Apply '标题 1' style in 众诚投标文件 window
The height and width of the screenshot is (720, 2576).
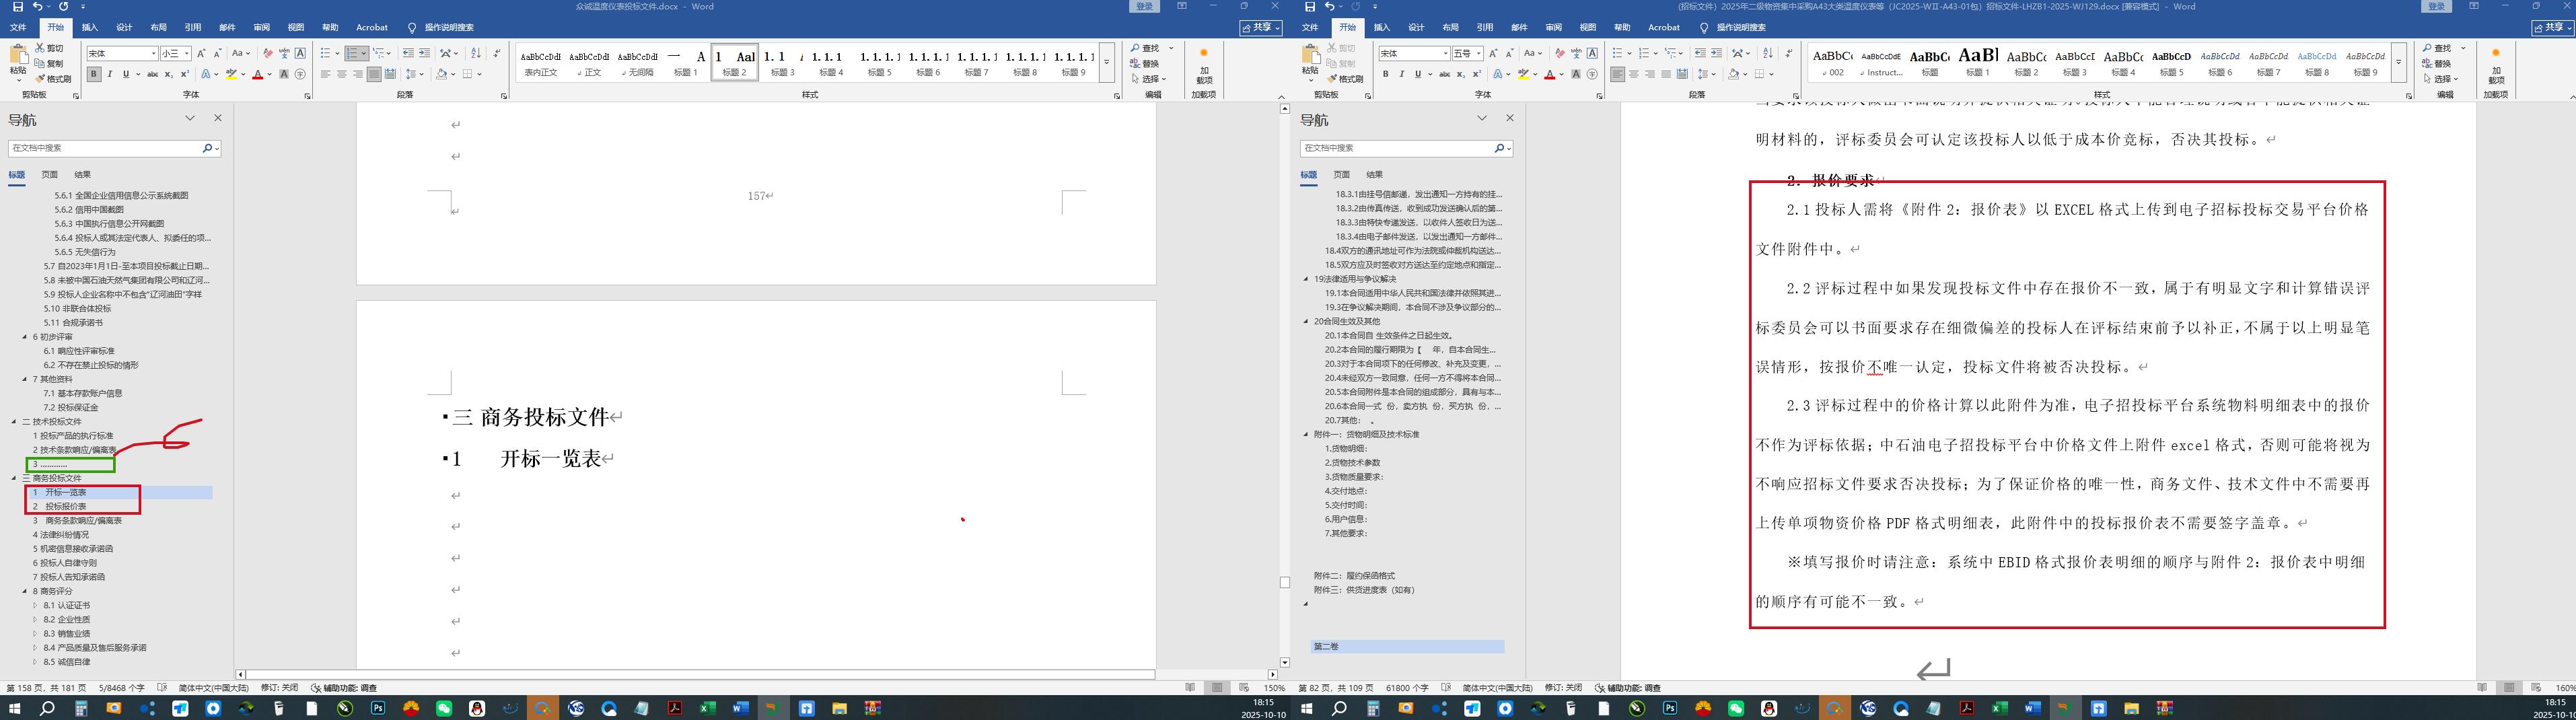tap(686, 62)
